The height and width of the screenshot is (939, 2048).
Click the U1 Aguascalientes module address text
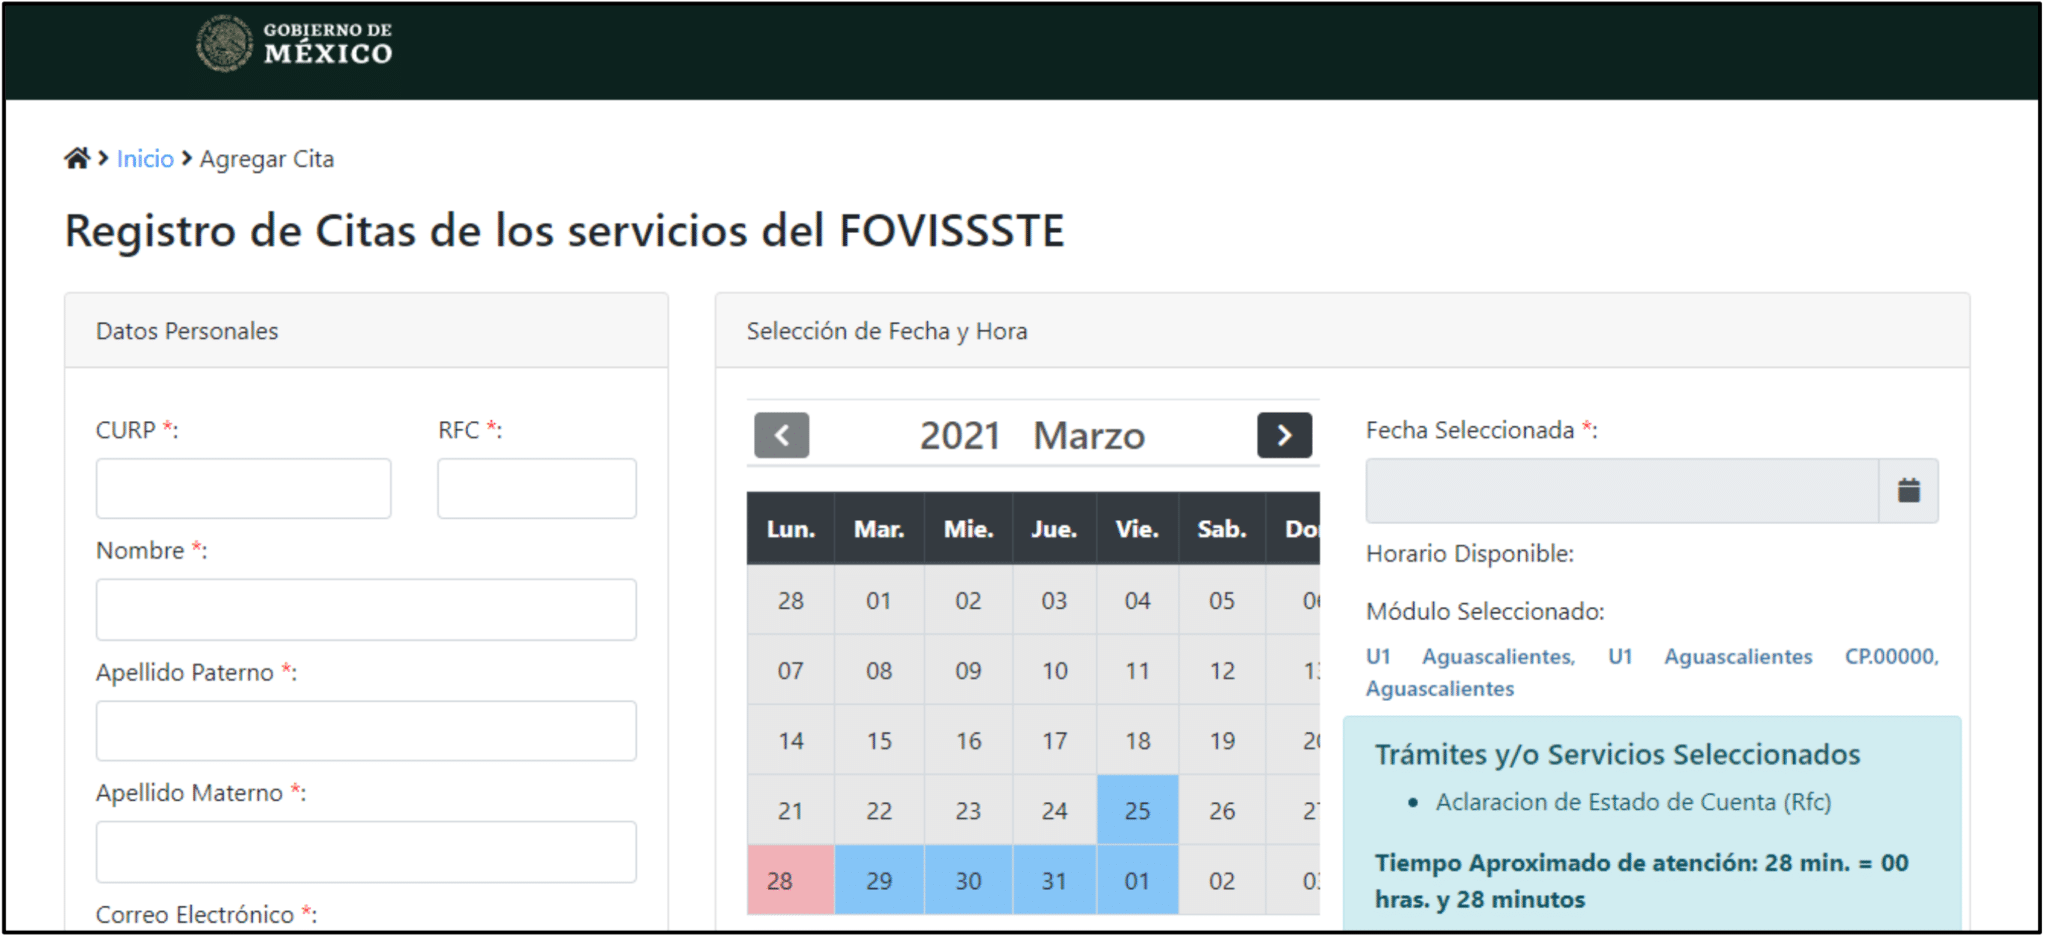pos(1652,672)
